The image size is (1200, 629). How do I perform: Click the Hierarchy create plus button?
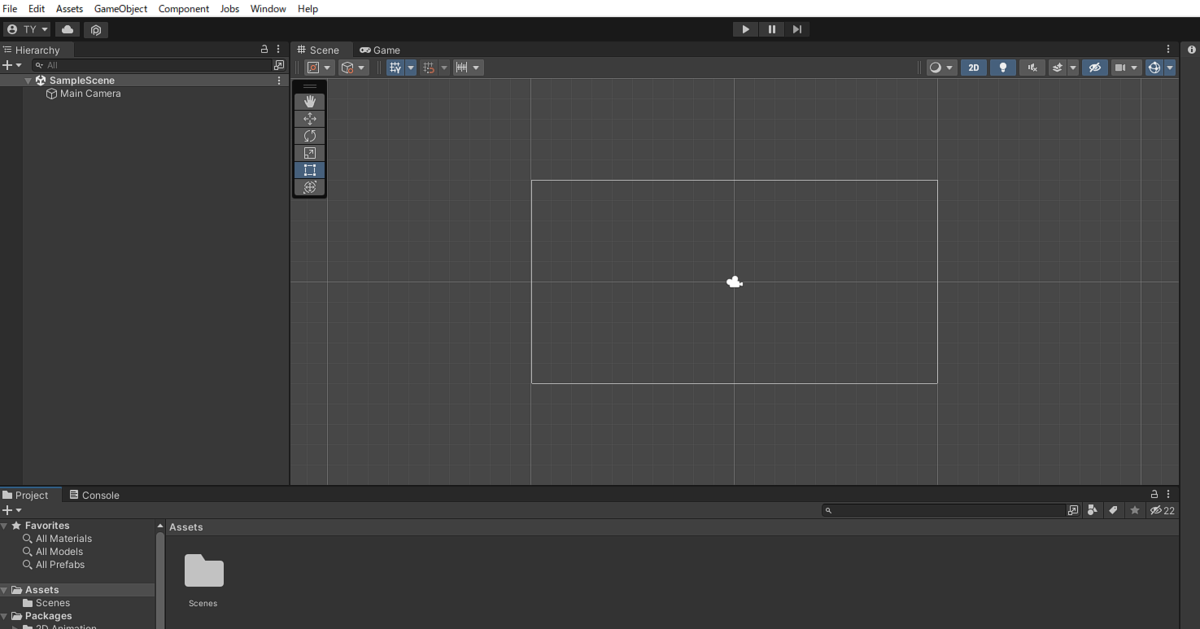[12, 65]
